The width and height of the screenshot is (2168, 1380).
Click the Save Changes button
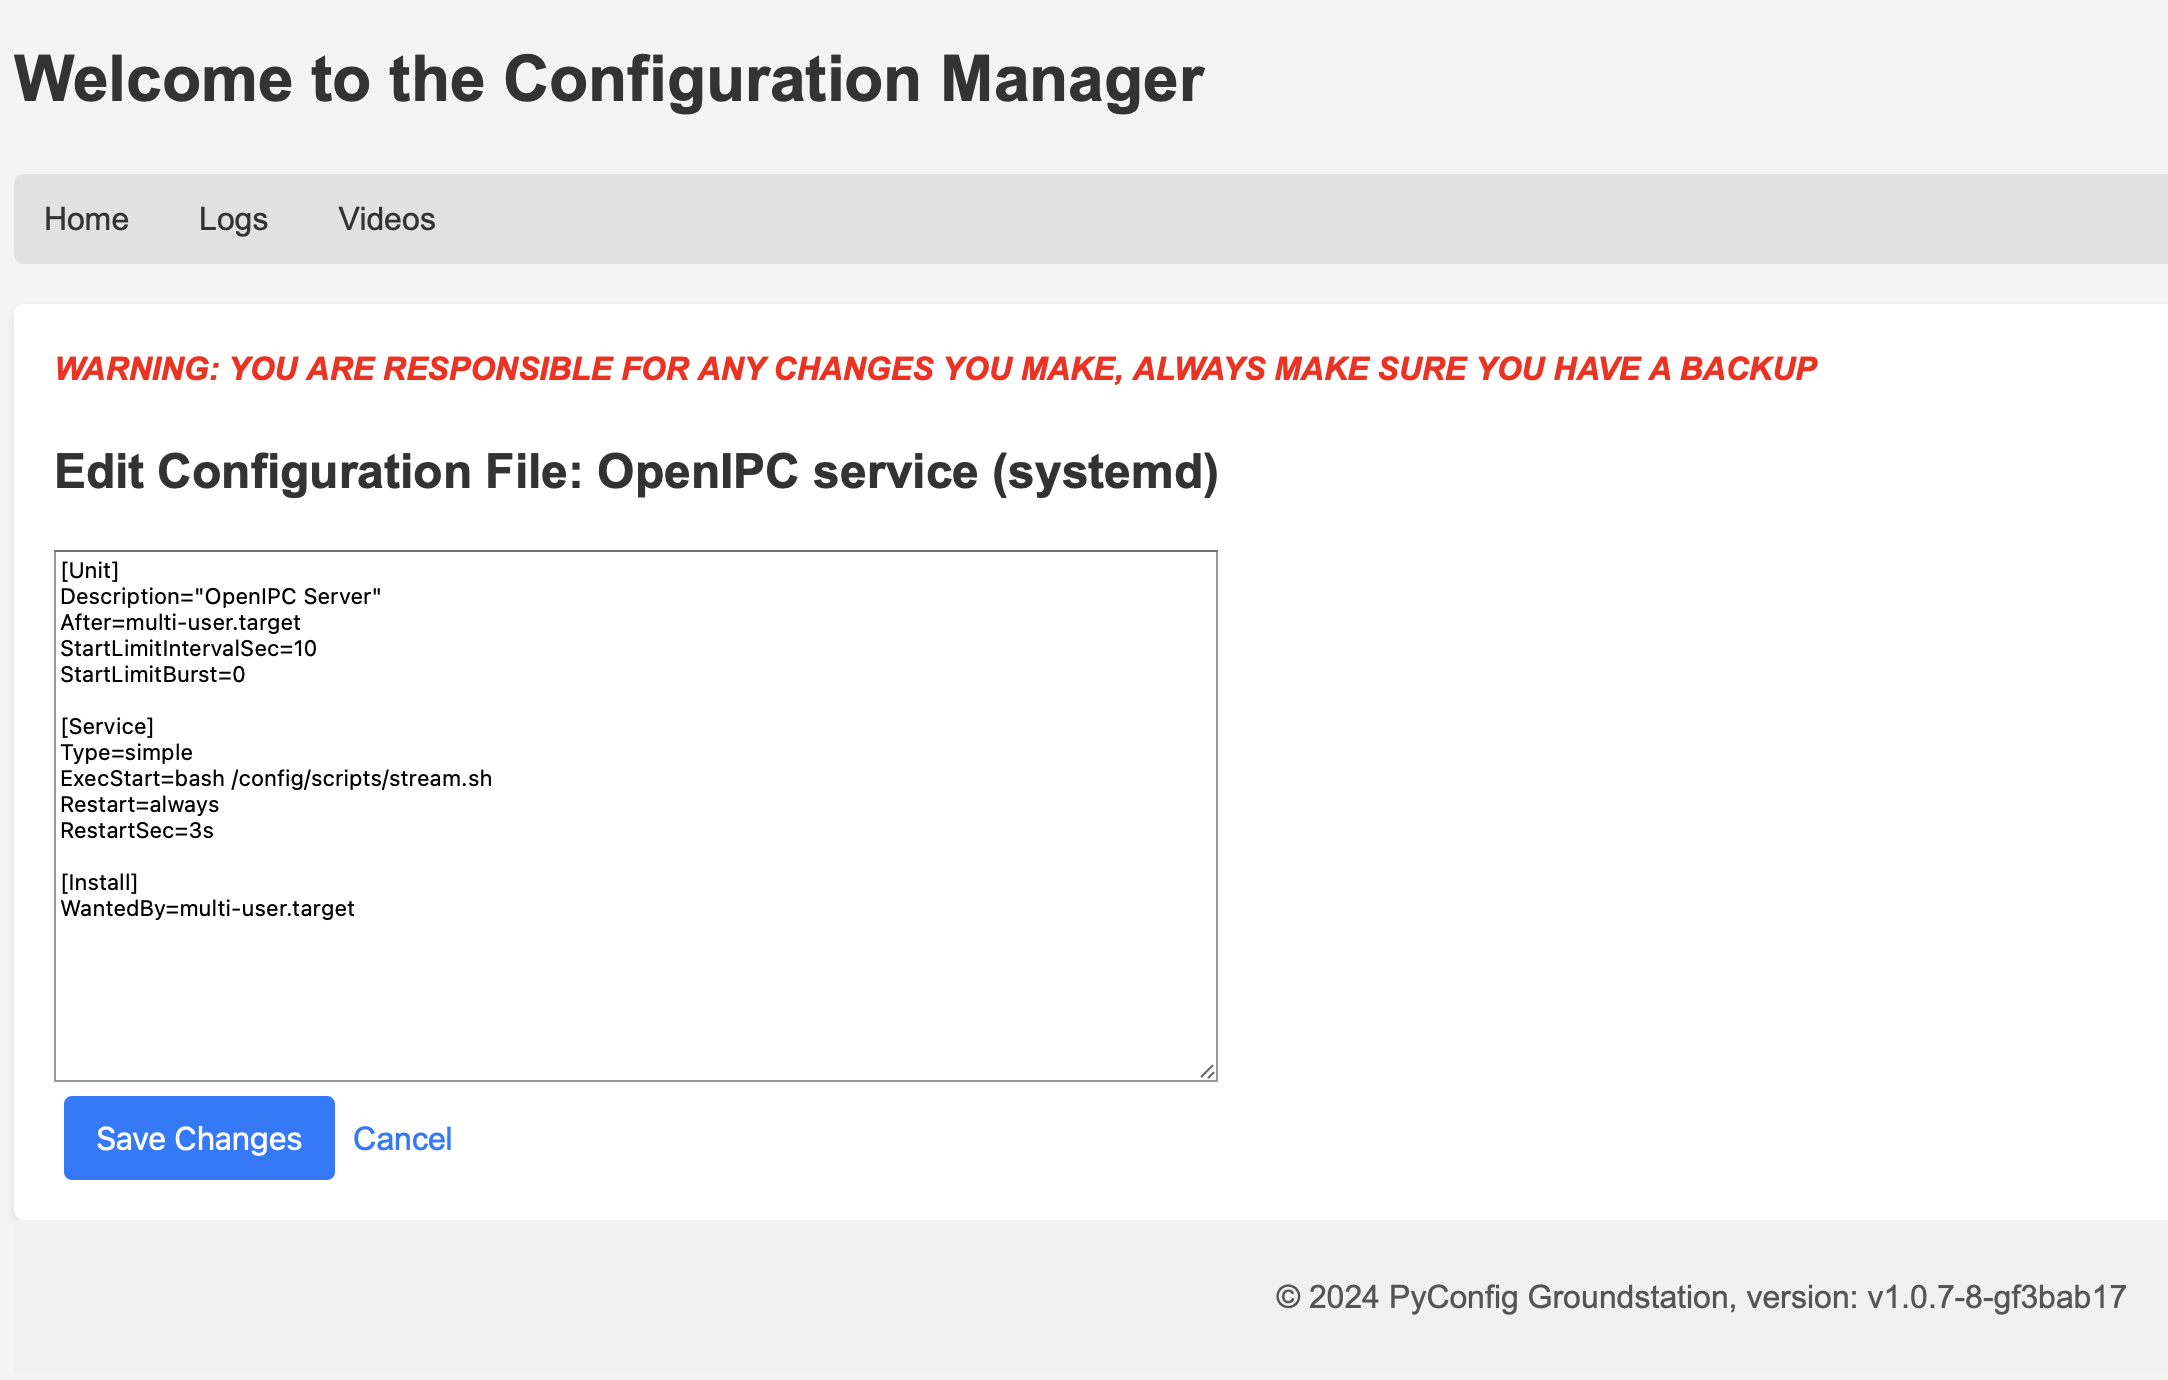coord(199,1138)
